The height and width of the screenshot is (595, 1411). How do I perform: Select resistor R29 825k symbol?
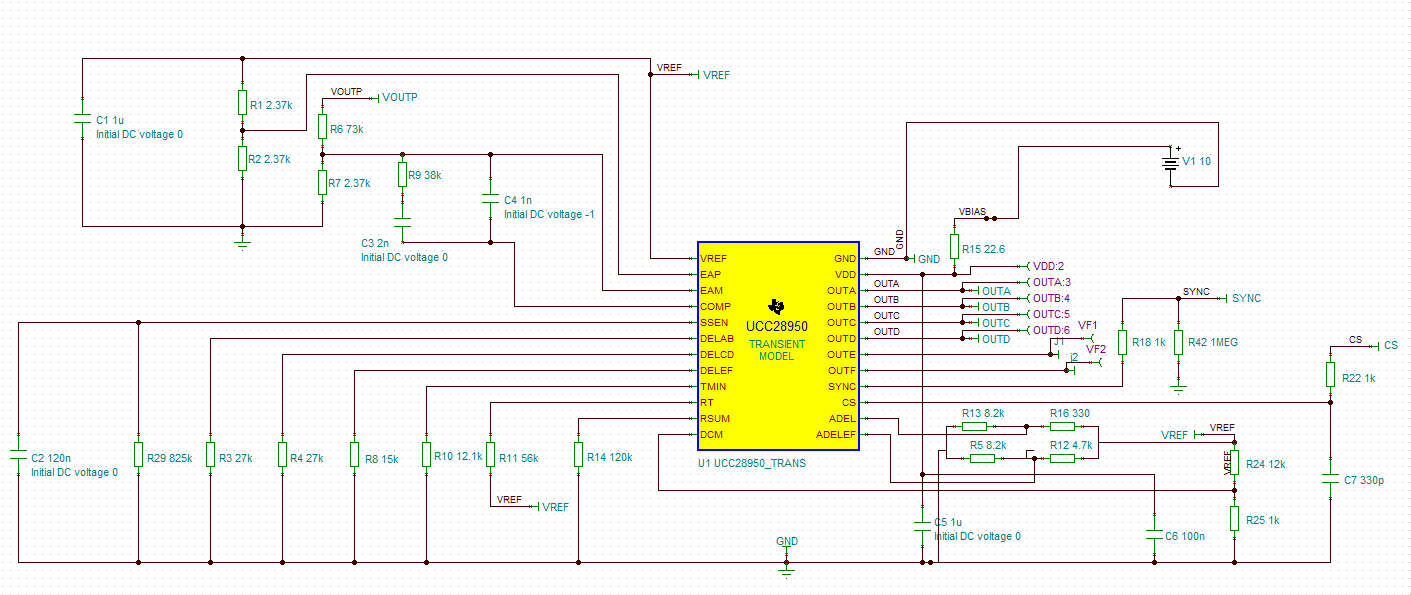click(138, 454)
